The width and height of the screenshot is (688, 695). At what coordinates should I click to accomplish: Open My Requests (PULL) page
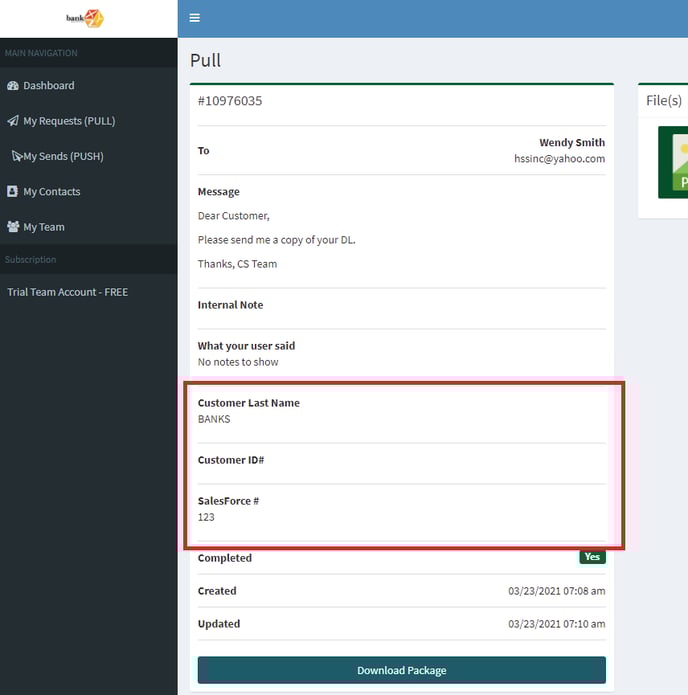[x=69, y=121]
